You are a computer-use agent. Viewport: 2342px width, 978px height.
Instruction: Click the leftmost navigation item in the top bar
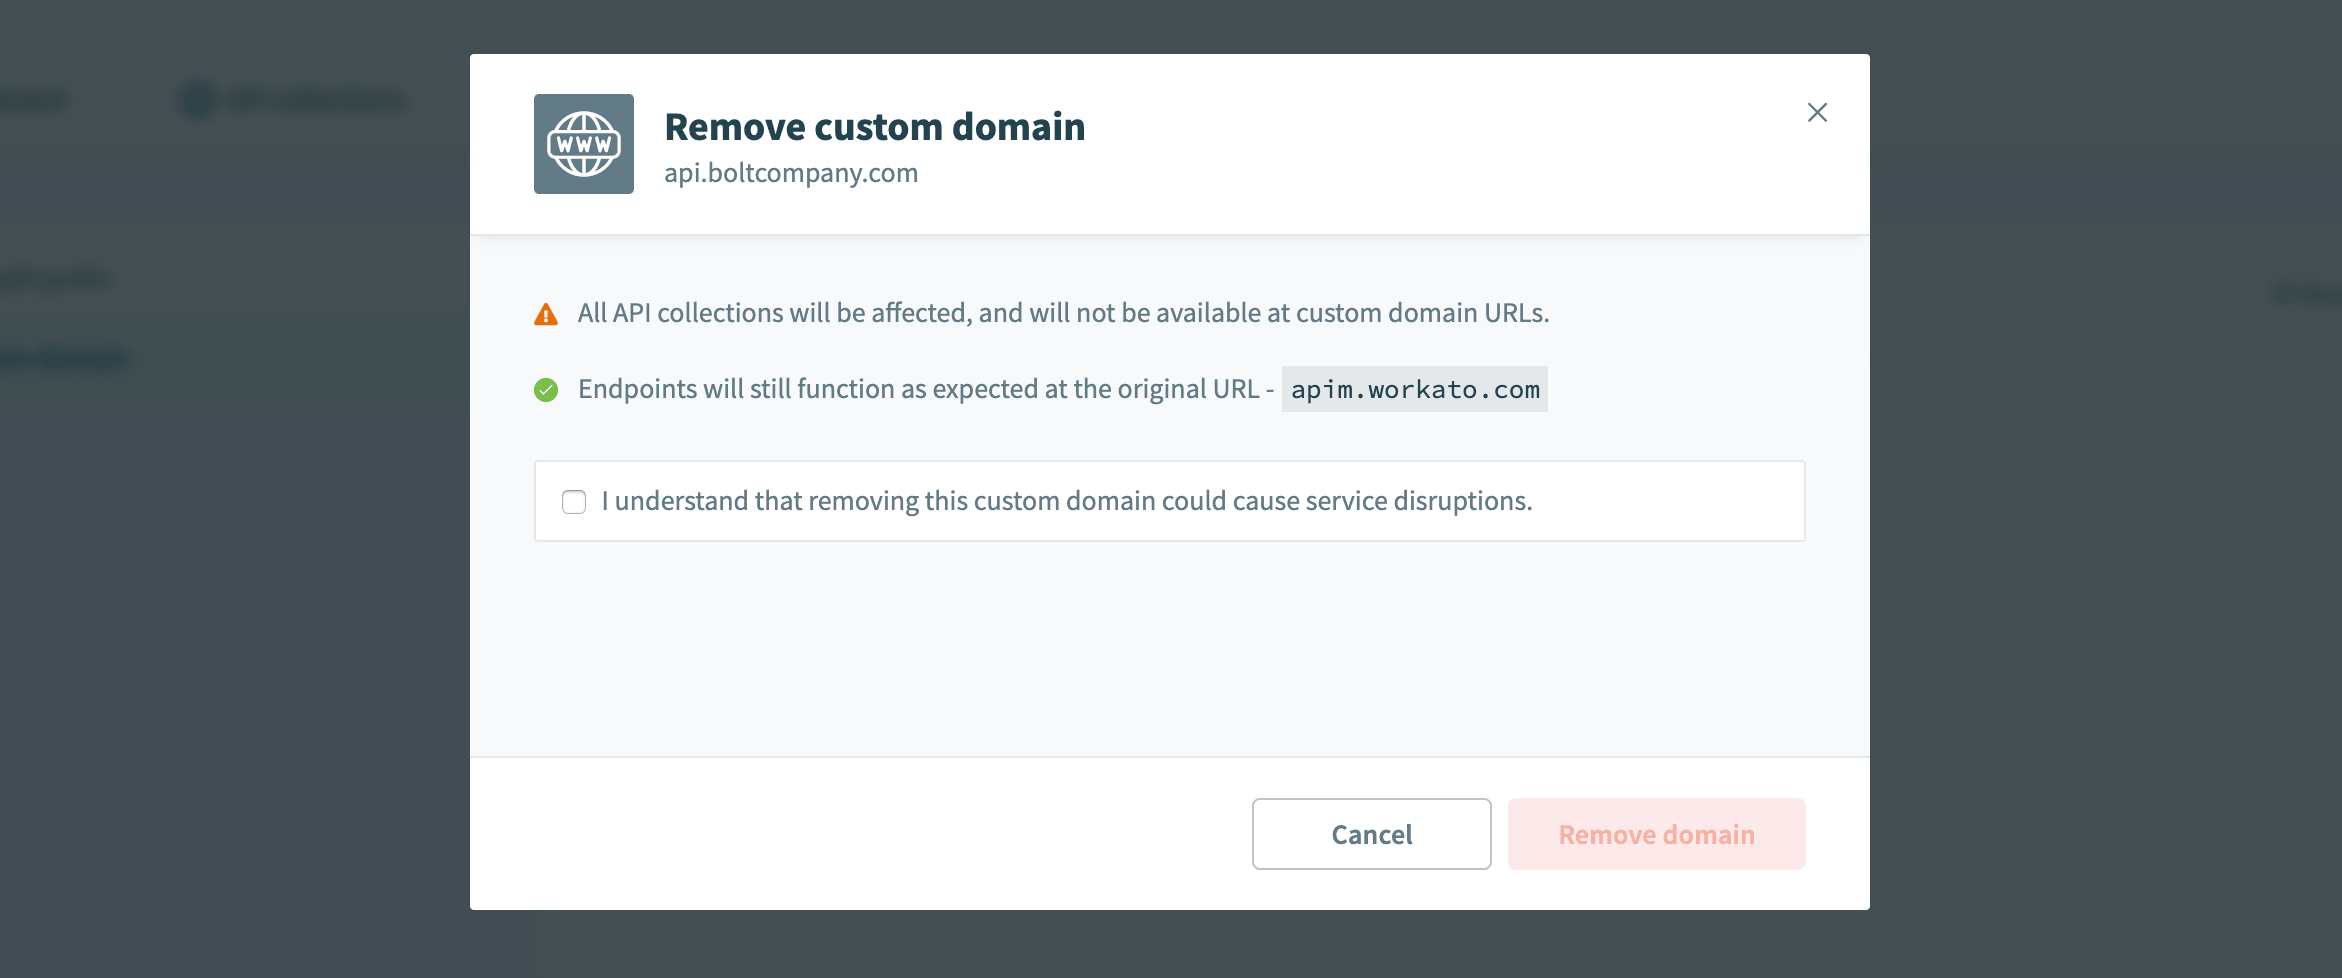tap(35, 99)
